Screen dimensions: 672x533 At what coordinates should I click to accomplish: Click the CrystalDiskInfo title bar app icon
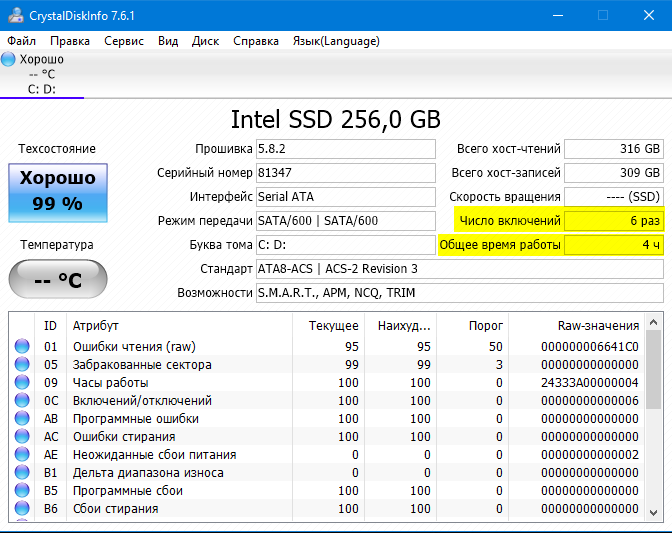pyautogui.click(x=16, y=15)
